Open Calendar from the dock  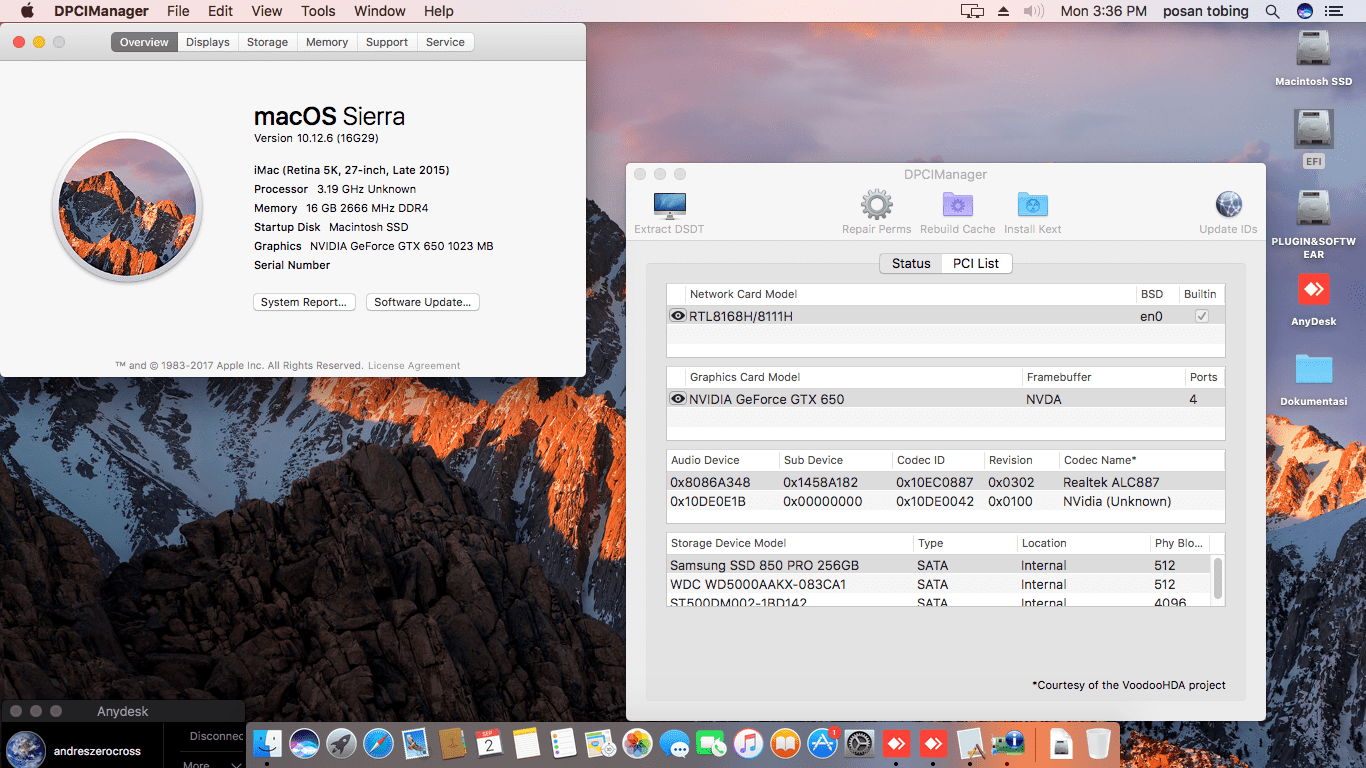tap(489, 743)
